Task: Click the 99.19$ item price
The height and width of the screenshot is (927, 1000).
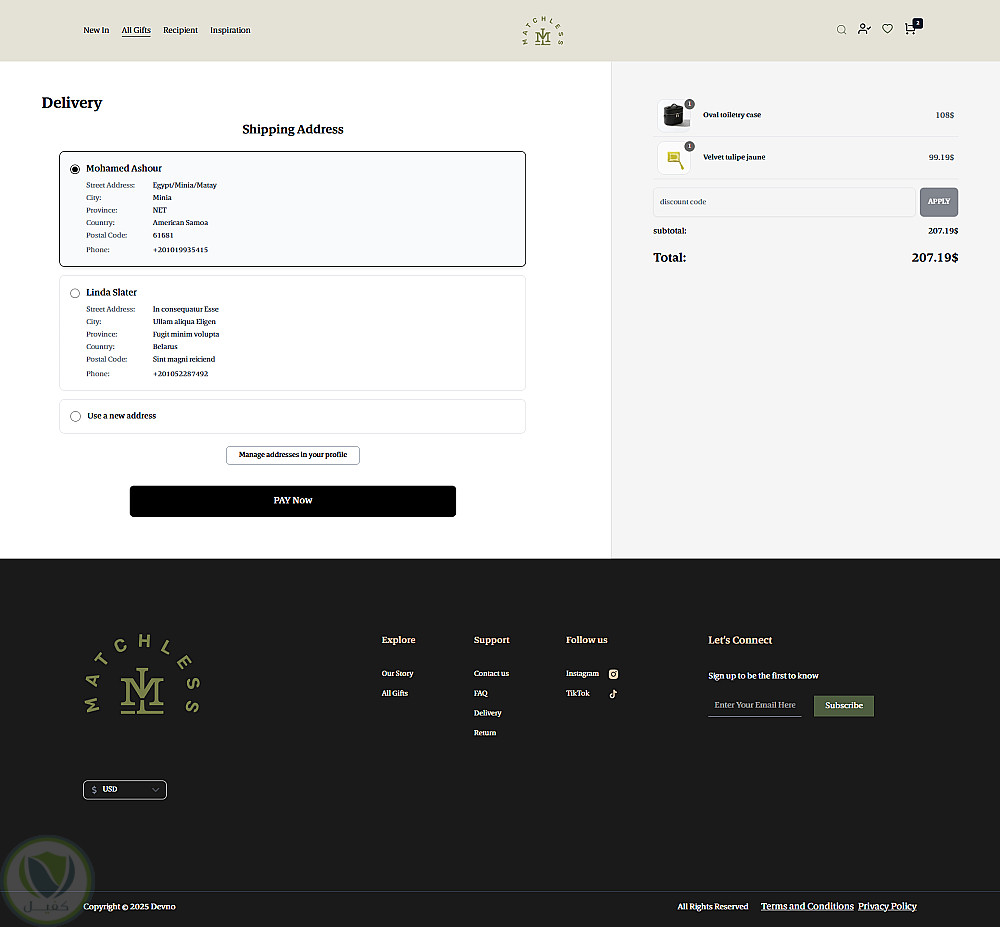Action: pyautogui.click(x=941, y=157)
